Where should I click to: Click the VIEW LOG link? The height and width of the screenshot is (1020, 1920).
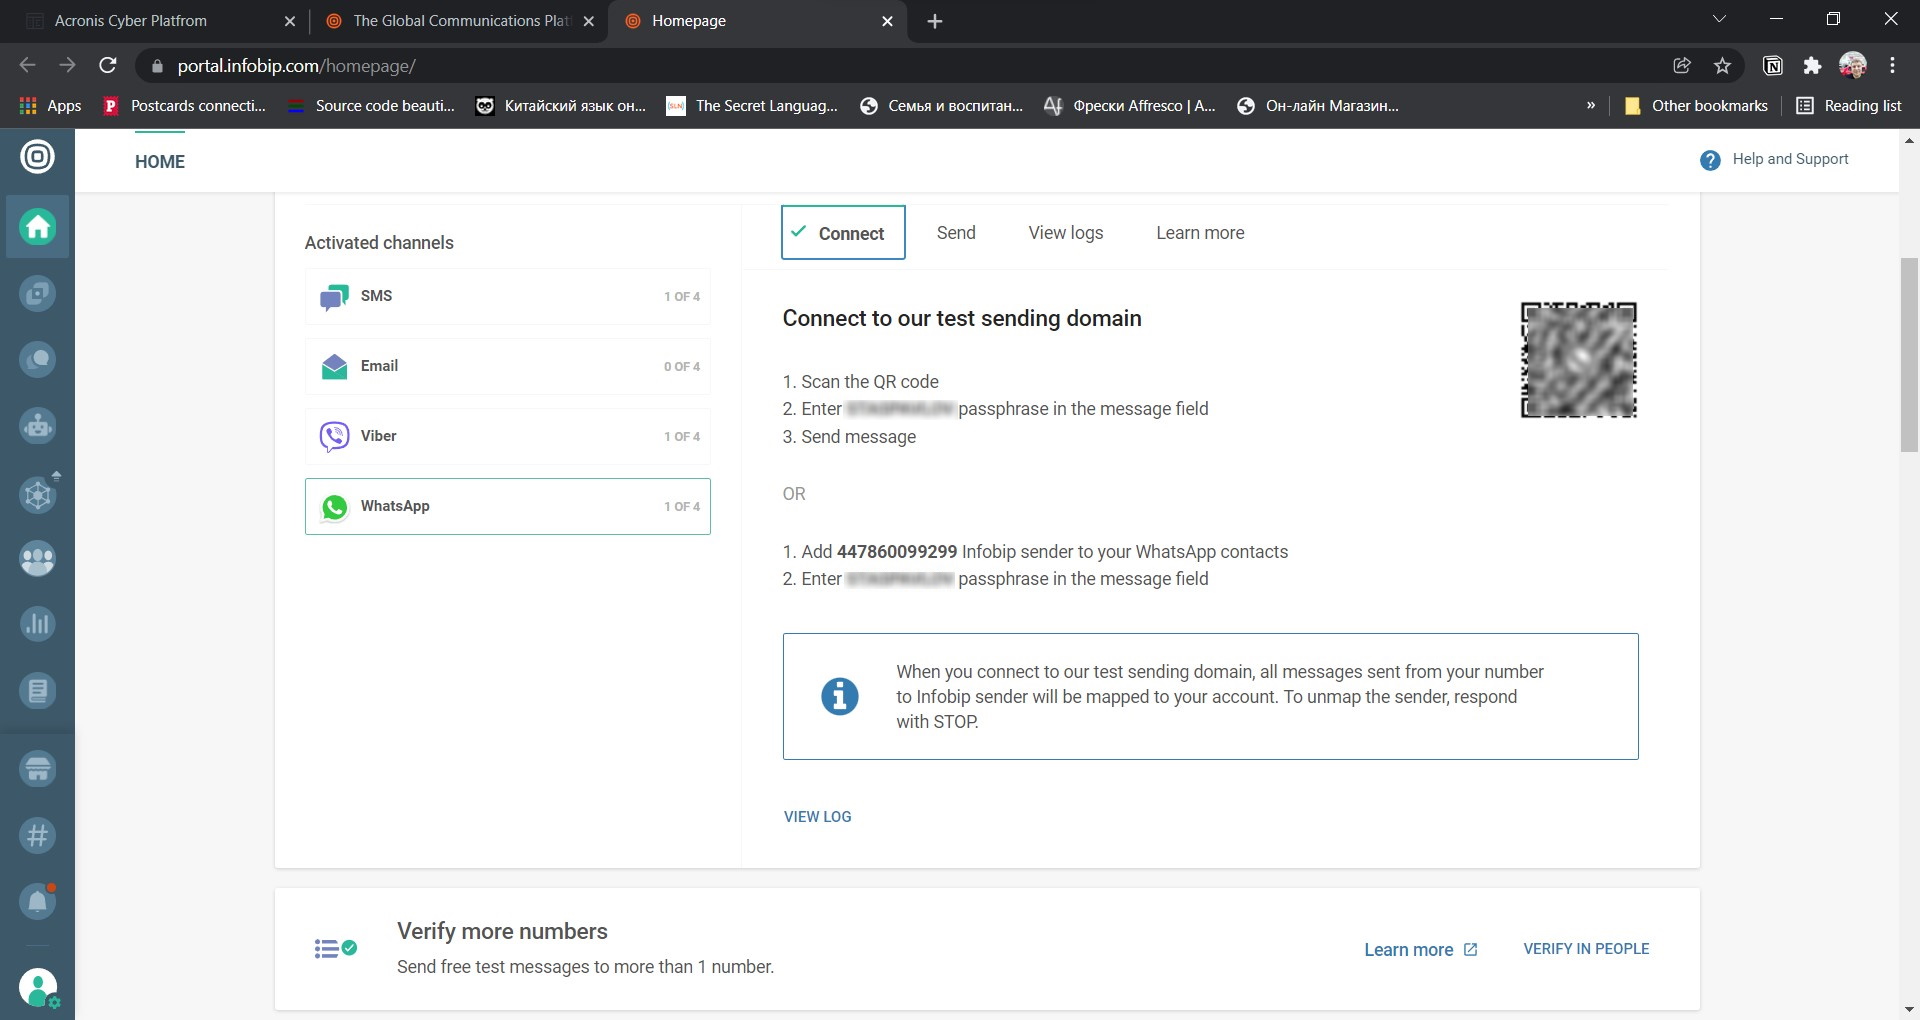pos(817,817)
